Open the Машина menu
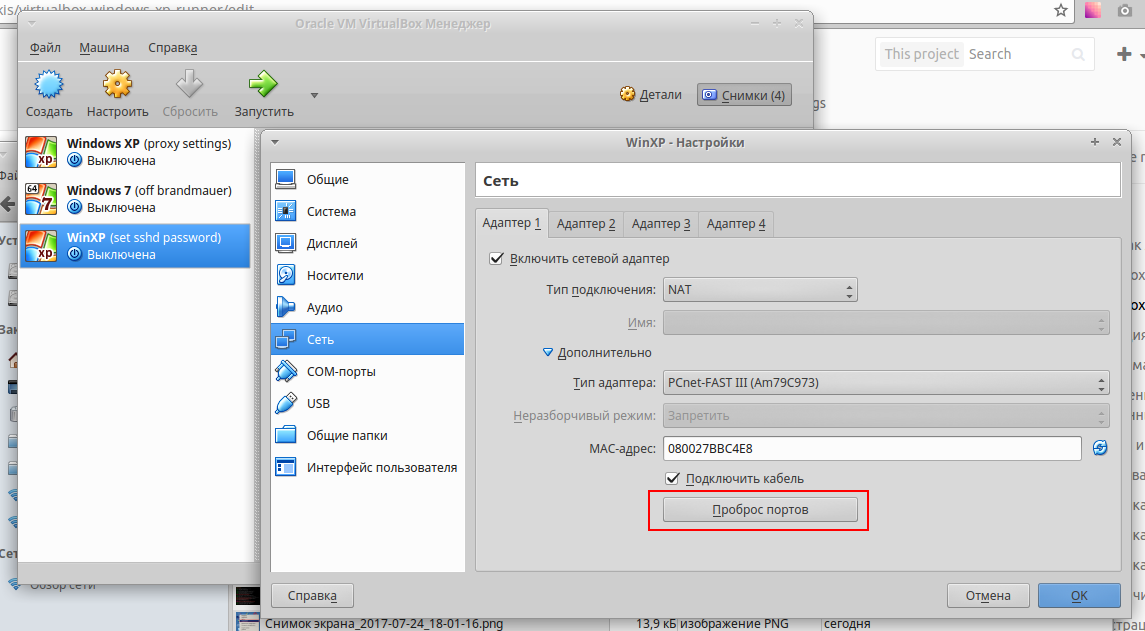The image size is (1145, 631). tap(104, 47)
